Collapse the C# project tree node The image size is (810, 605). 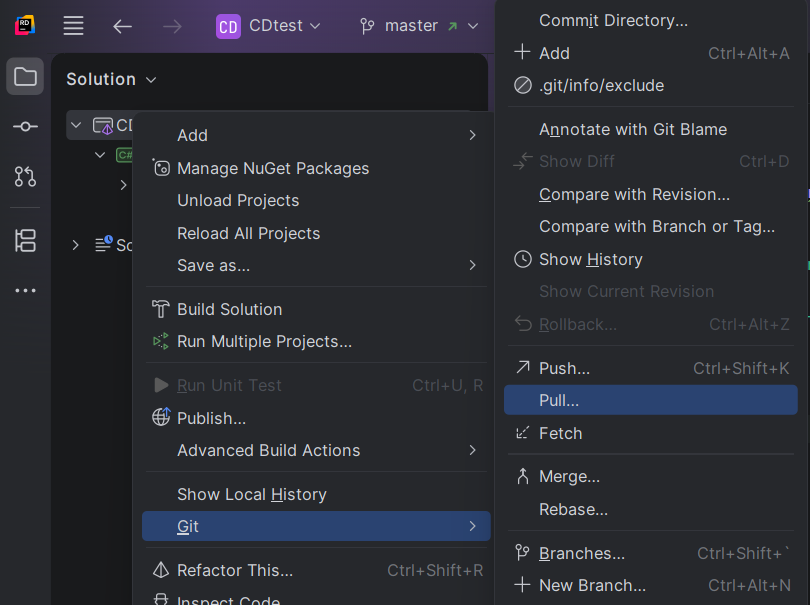pyautogui.click(x=100, y=154)
